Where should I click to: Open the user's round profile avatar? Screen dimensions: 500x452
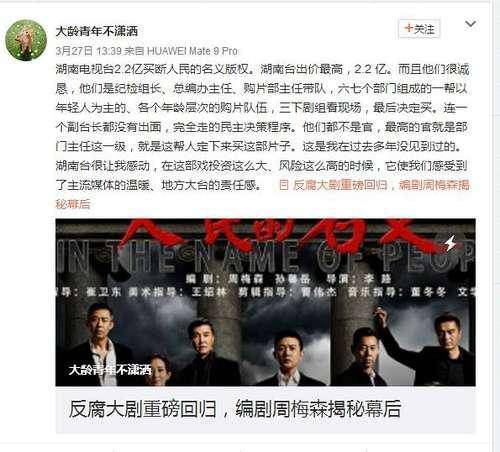26,39
